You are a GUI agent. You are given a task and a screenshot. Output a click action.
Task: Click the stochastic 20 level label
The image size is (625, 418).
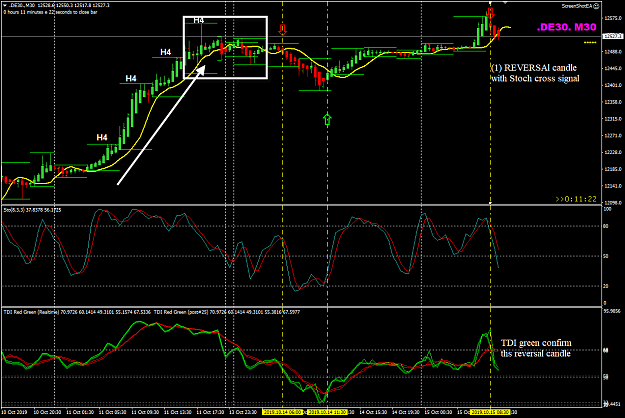pos(606,286)
